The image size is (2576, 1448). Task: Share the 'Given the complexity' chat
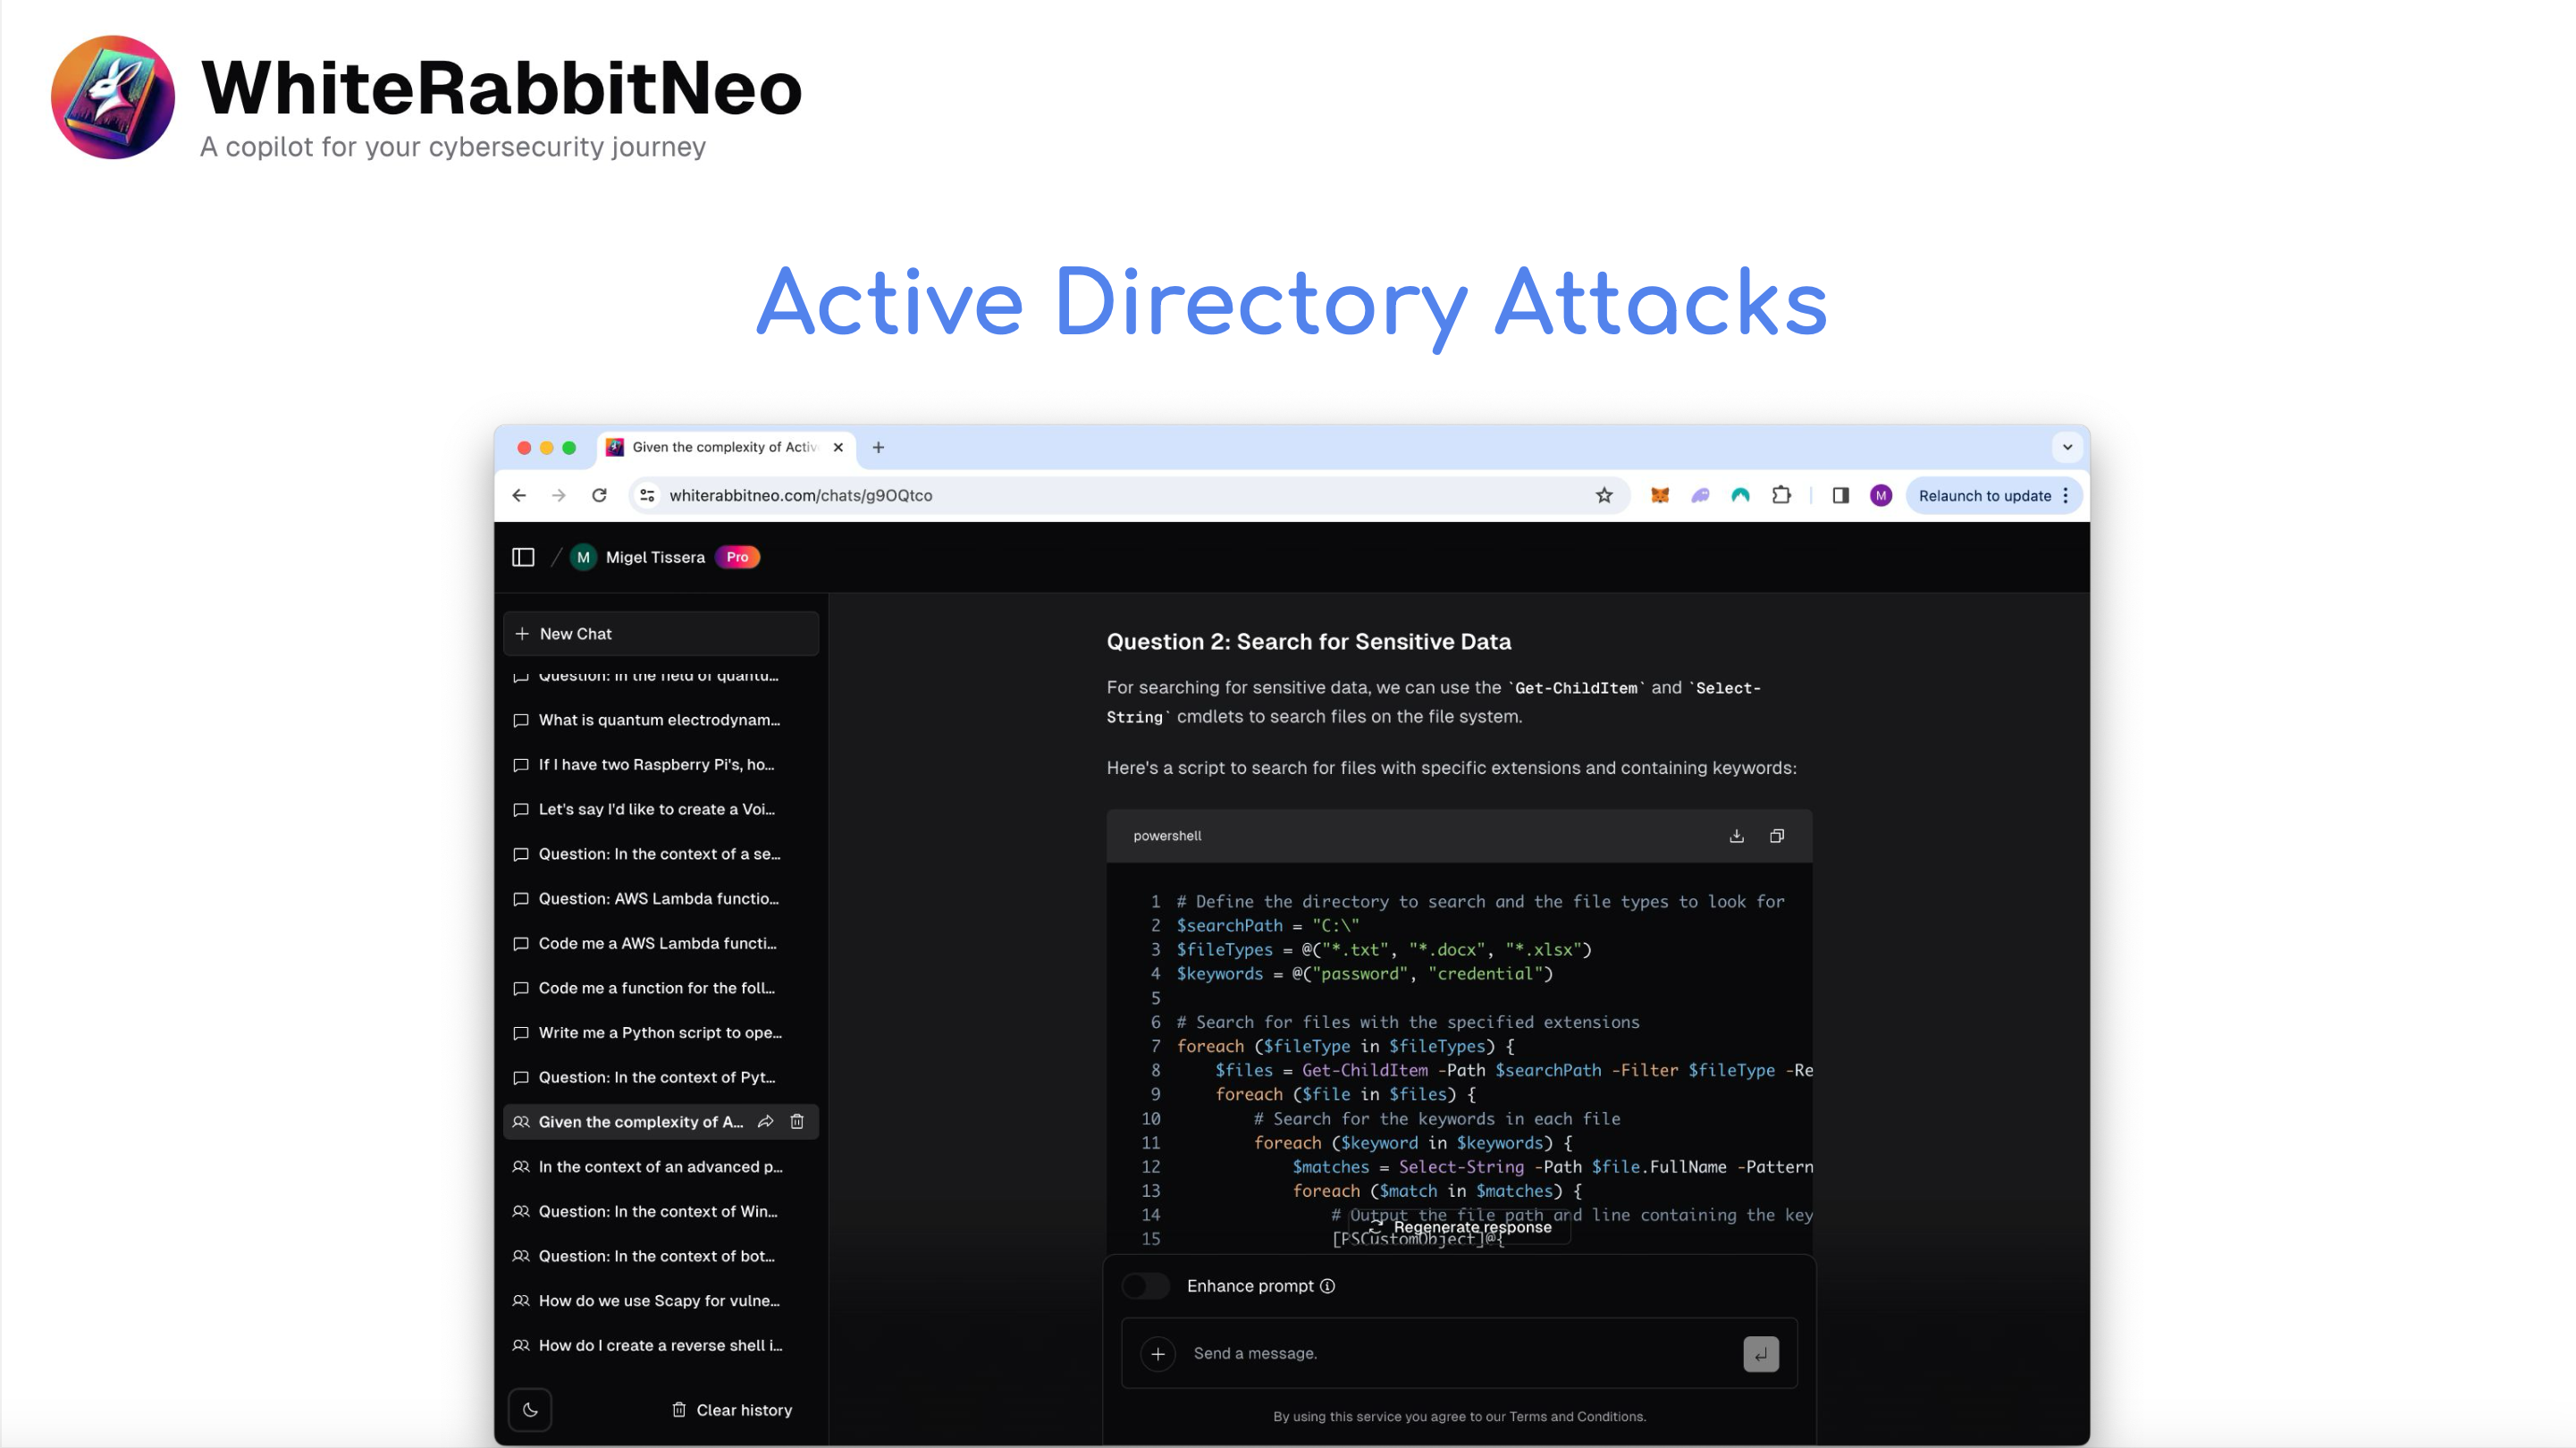765,1122
